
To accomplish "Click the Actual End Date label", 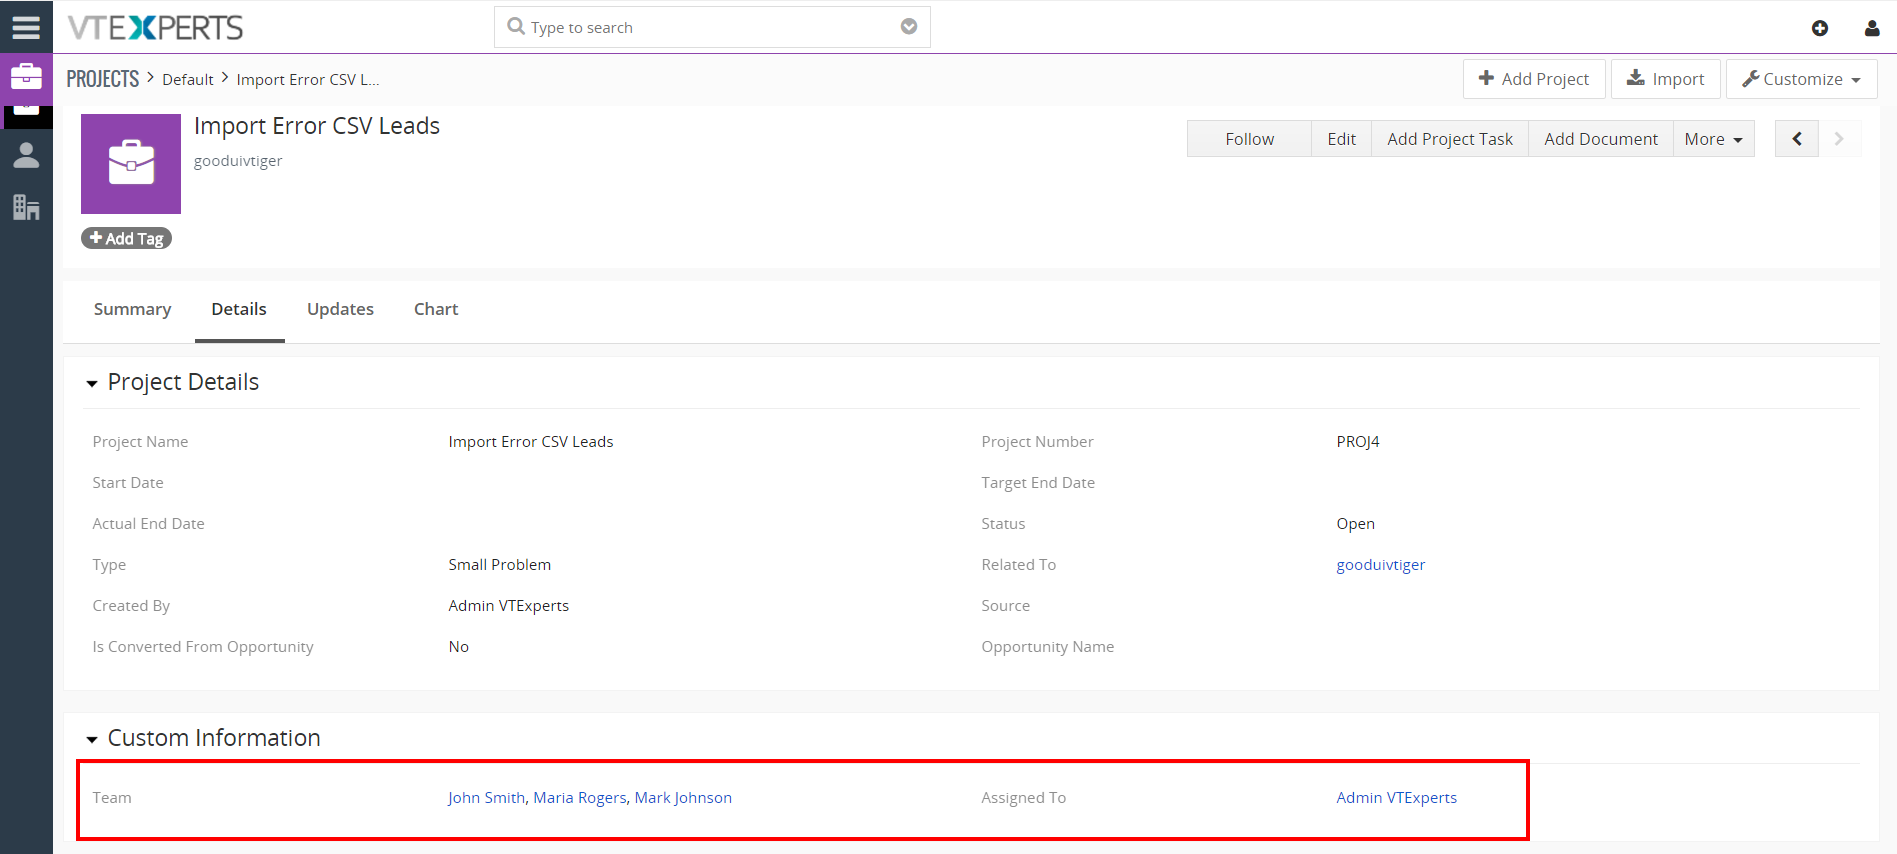I will [x=148, y=524].
